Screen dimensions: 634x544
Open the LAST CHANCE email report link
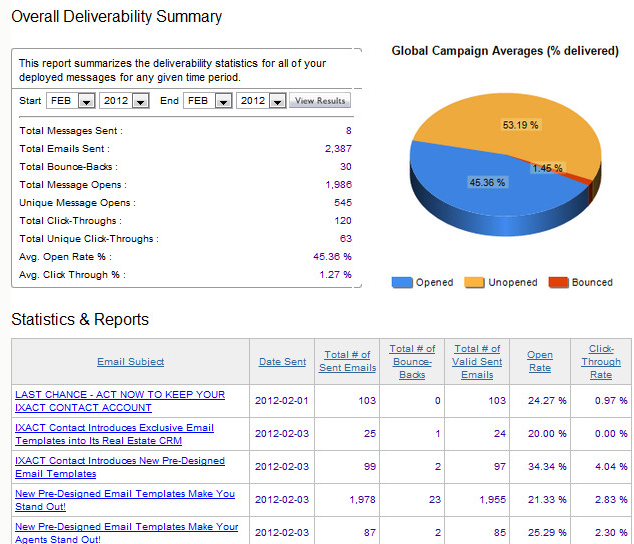[119, 401]
